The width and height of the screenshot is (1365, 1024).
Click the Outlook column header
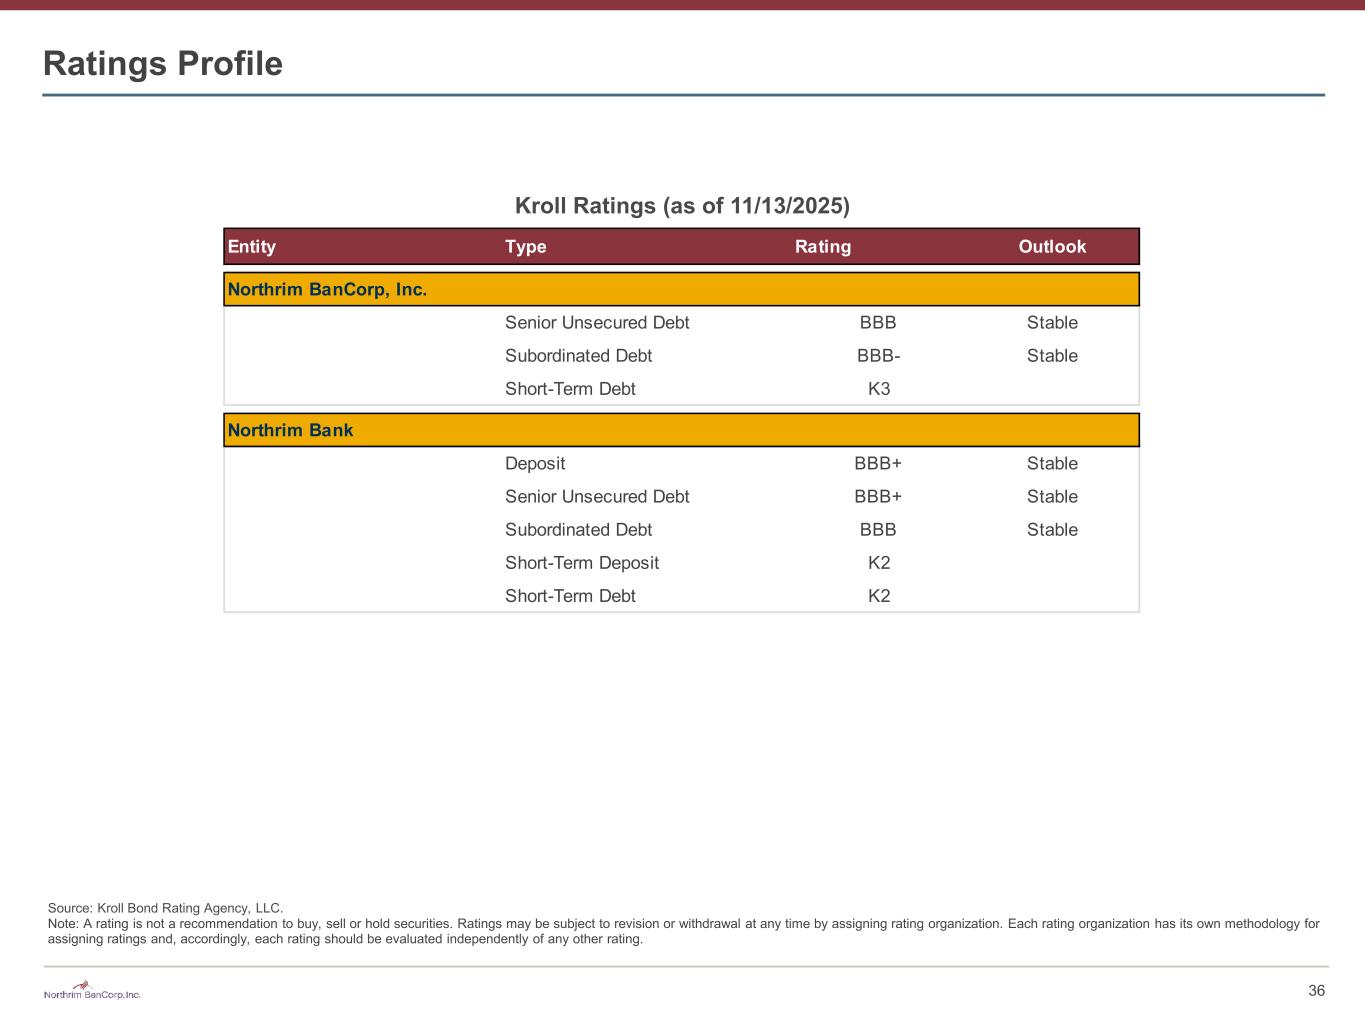pyautogui.click(x=1052, y=247)
